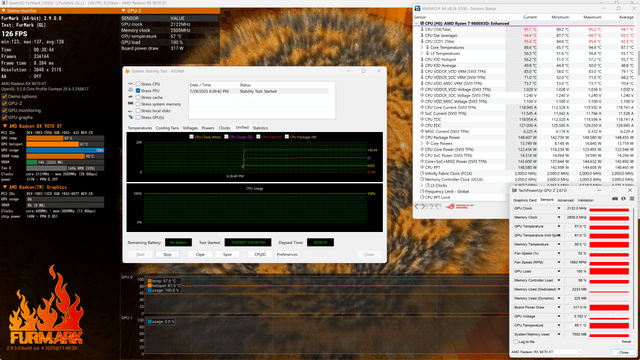Click the GPU temp orange bar in FurMark

coord(45,138)
